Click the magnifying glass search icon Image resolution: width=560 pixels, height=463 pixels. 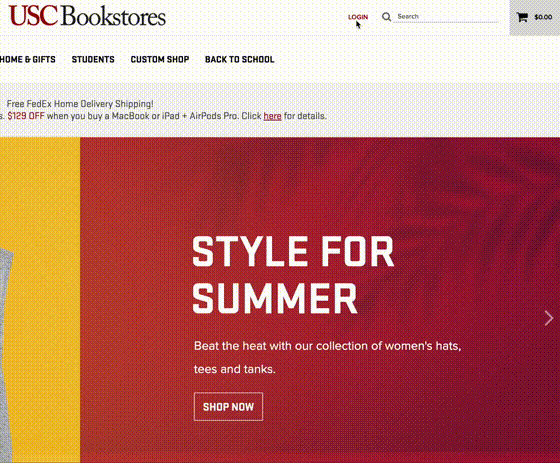[386, 17]
